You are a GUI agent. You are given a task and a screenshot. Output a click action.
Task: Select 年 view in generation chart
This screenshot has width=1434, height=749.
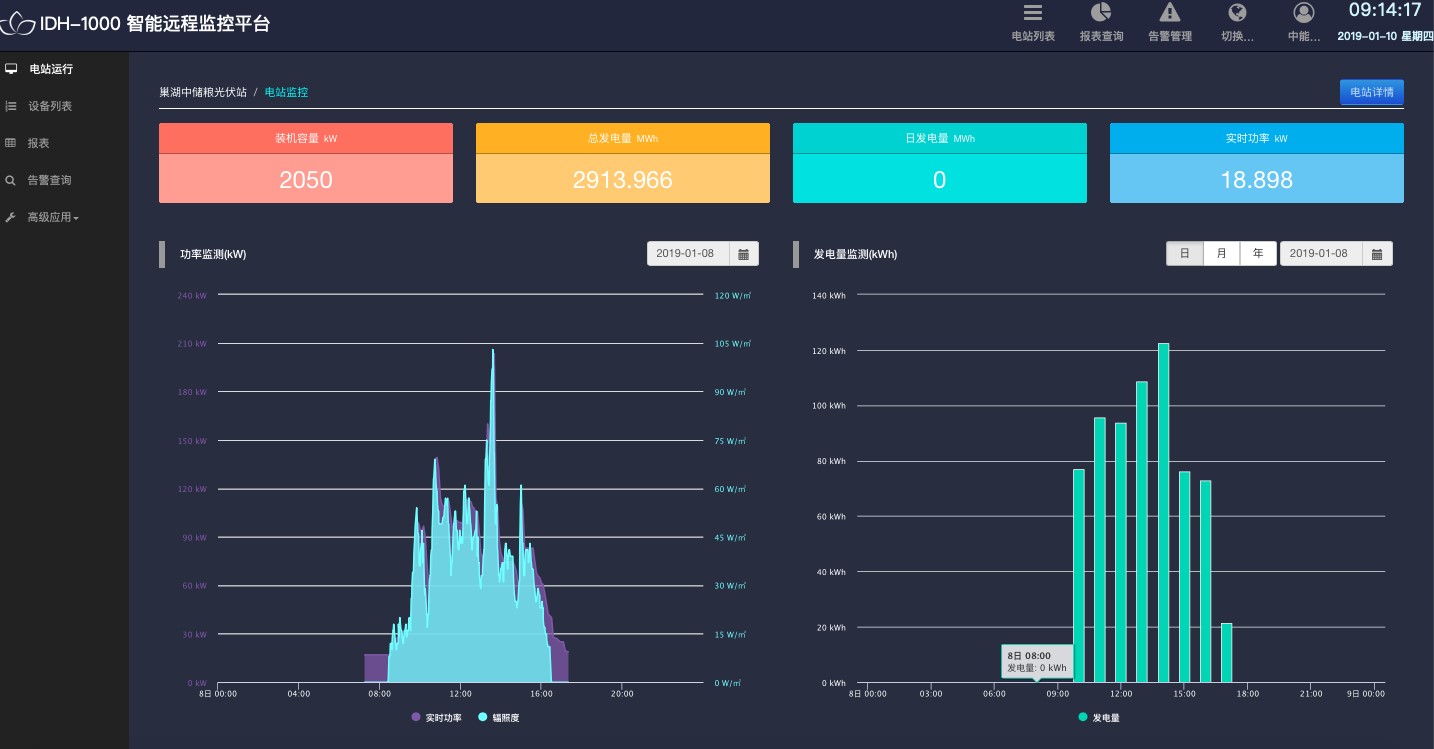1258,254
